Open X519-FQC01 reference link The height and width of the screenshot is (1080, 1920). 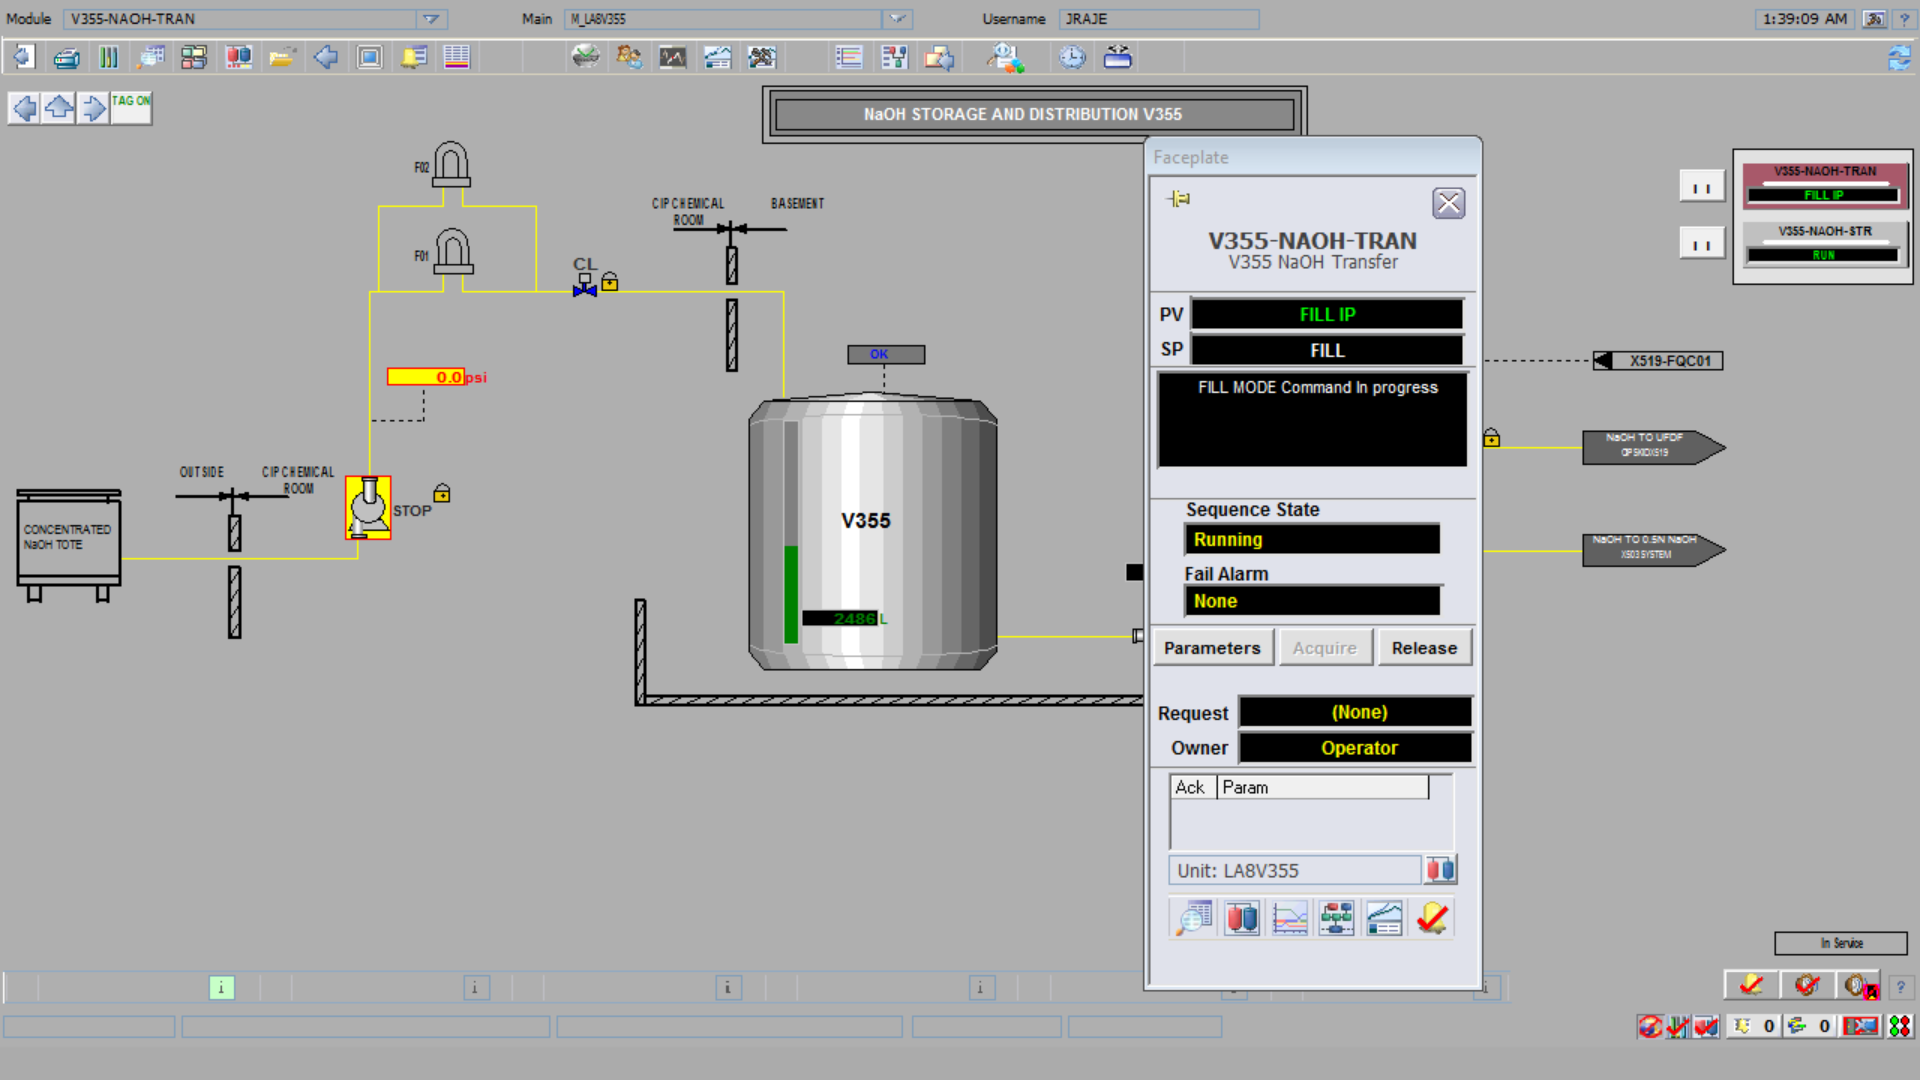click(1658, 361)
